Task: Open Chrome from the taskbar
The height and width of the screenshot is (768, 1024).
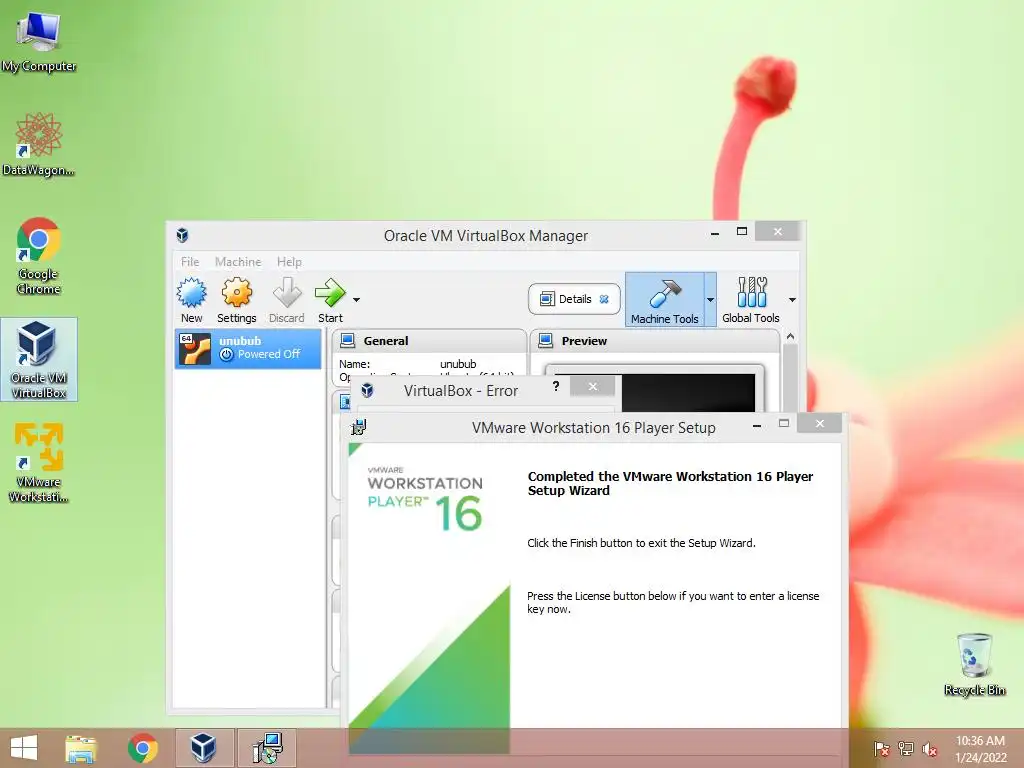Action: click(x=143, y=748)
